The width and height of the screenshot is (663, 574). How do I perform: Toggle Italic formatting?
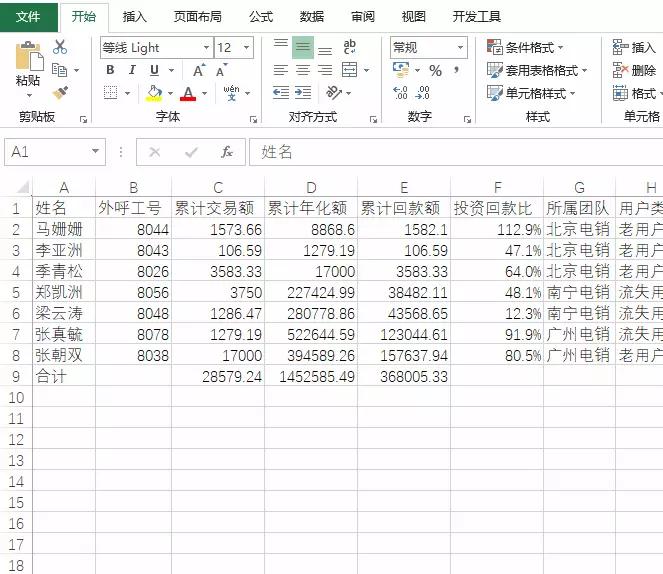[x=132, y=70]
